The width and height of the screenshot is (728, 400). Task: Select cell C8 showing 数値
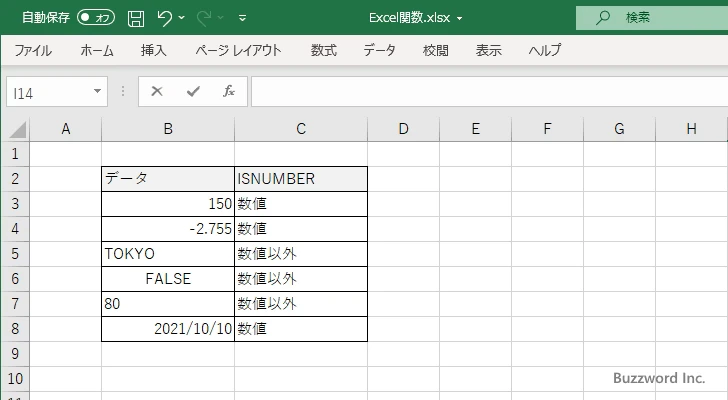pyautogui.click(x=301, y=329)
